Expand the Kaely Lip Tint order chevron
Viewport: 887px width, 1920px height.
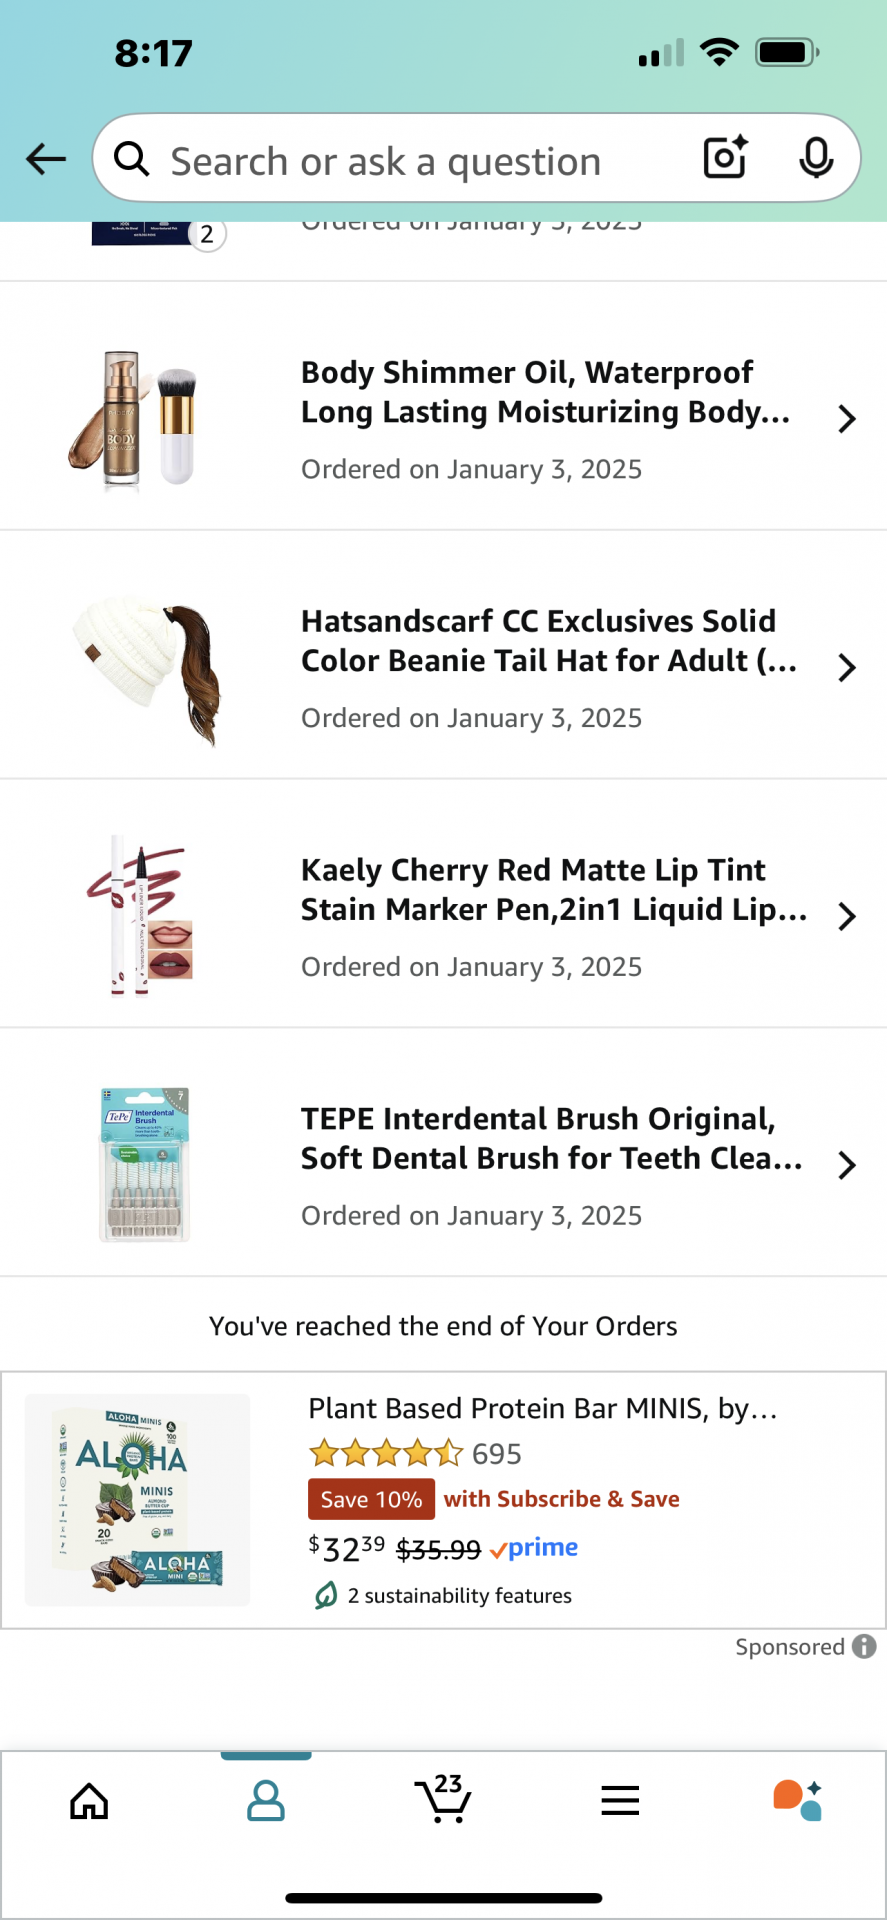(x=846, y=916)
